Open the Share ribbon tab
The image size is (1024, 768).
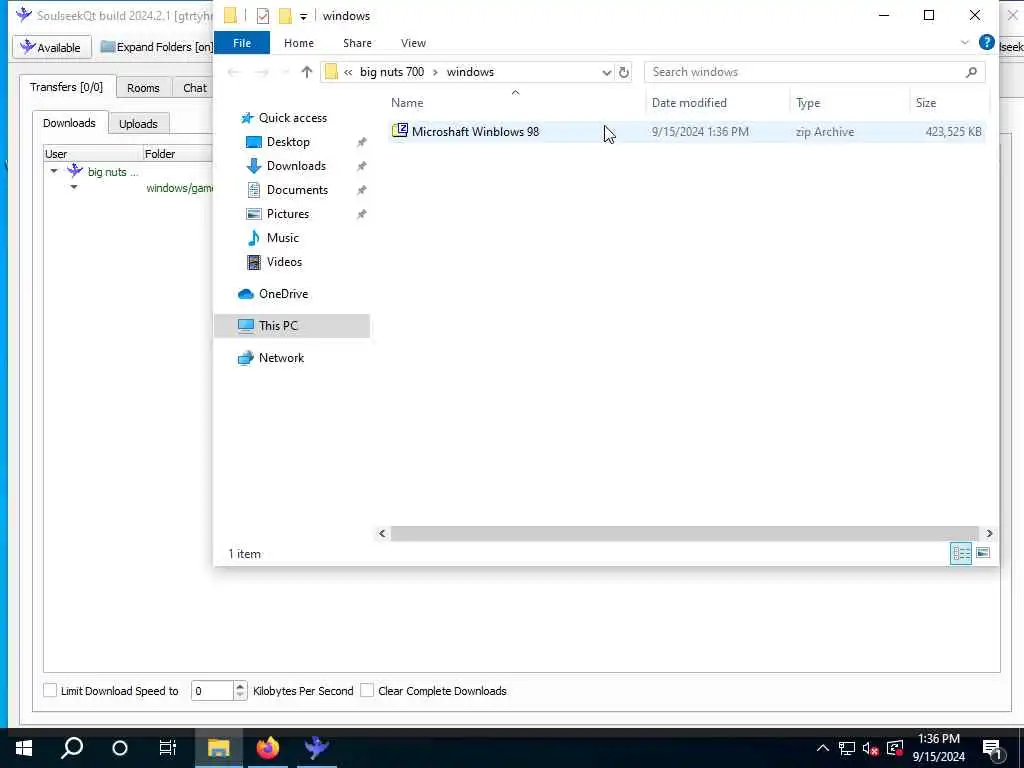coord(357,43)
